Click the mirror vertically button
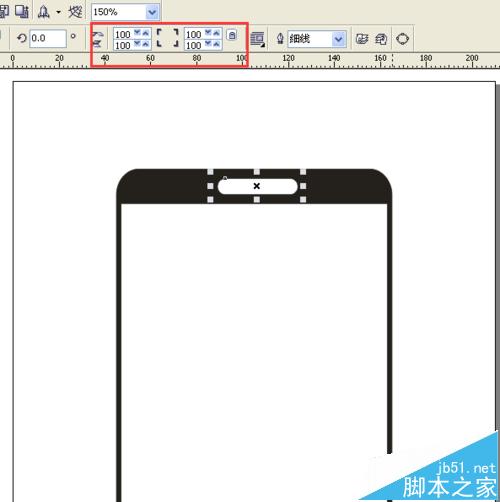 point(98,43)
